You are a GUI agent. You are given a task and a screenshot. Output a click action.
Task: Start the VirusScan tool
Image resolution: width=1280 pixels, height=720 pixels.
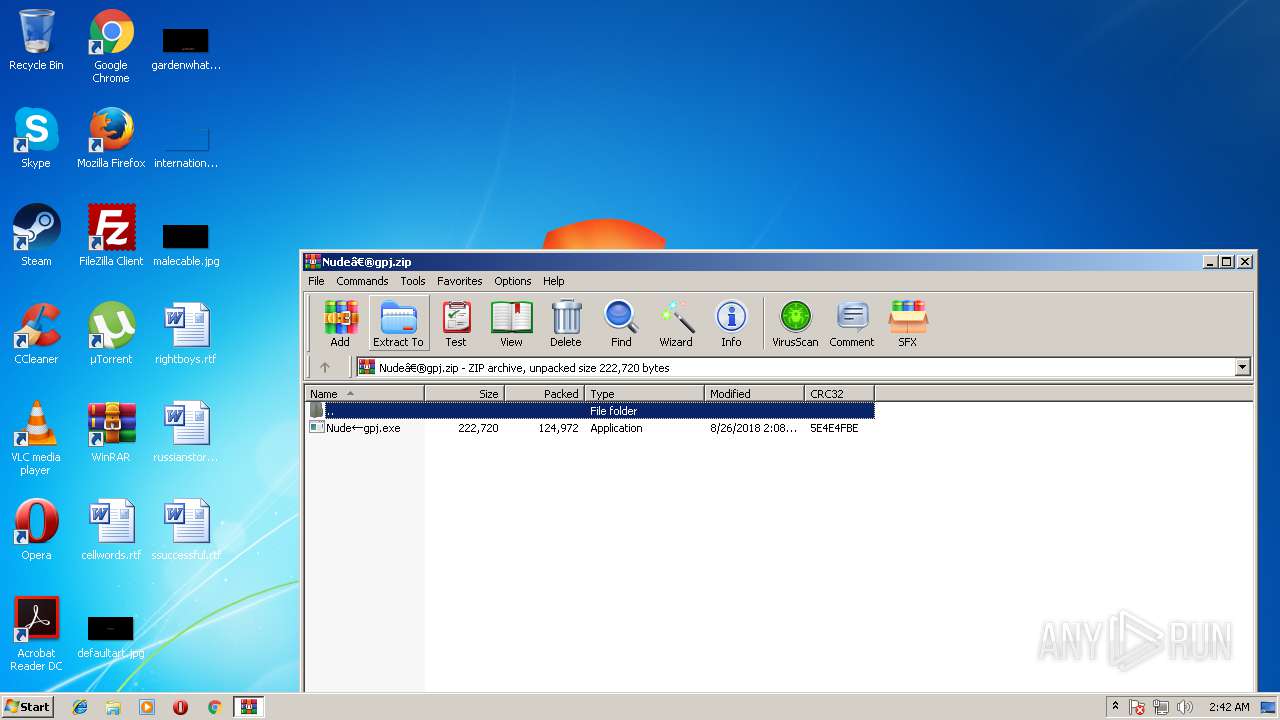[795, 323]
